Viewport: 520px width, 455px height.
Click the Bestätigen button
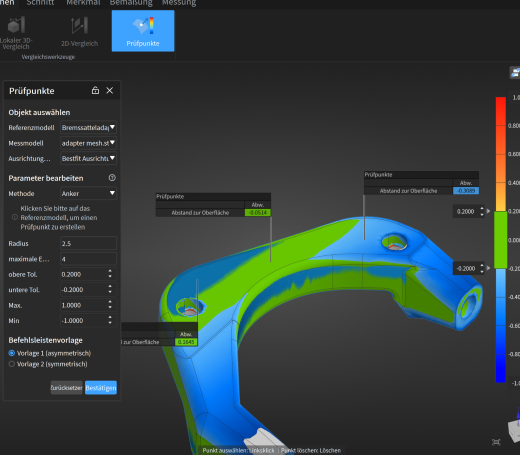[x=101, y=388]
